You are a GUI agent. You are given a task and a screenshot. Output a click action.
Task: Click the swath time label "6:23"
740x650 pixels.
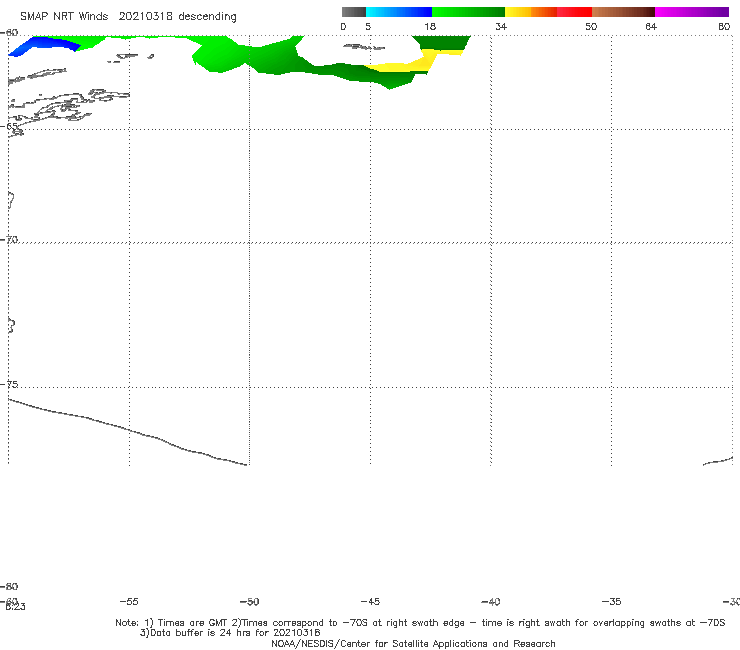click(15, 607)
